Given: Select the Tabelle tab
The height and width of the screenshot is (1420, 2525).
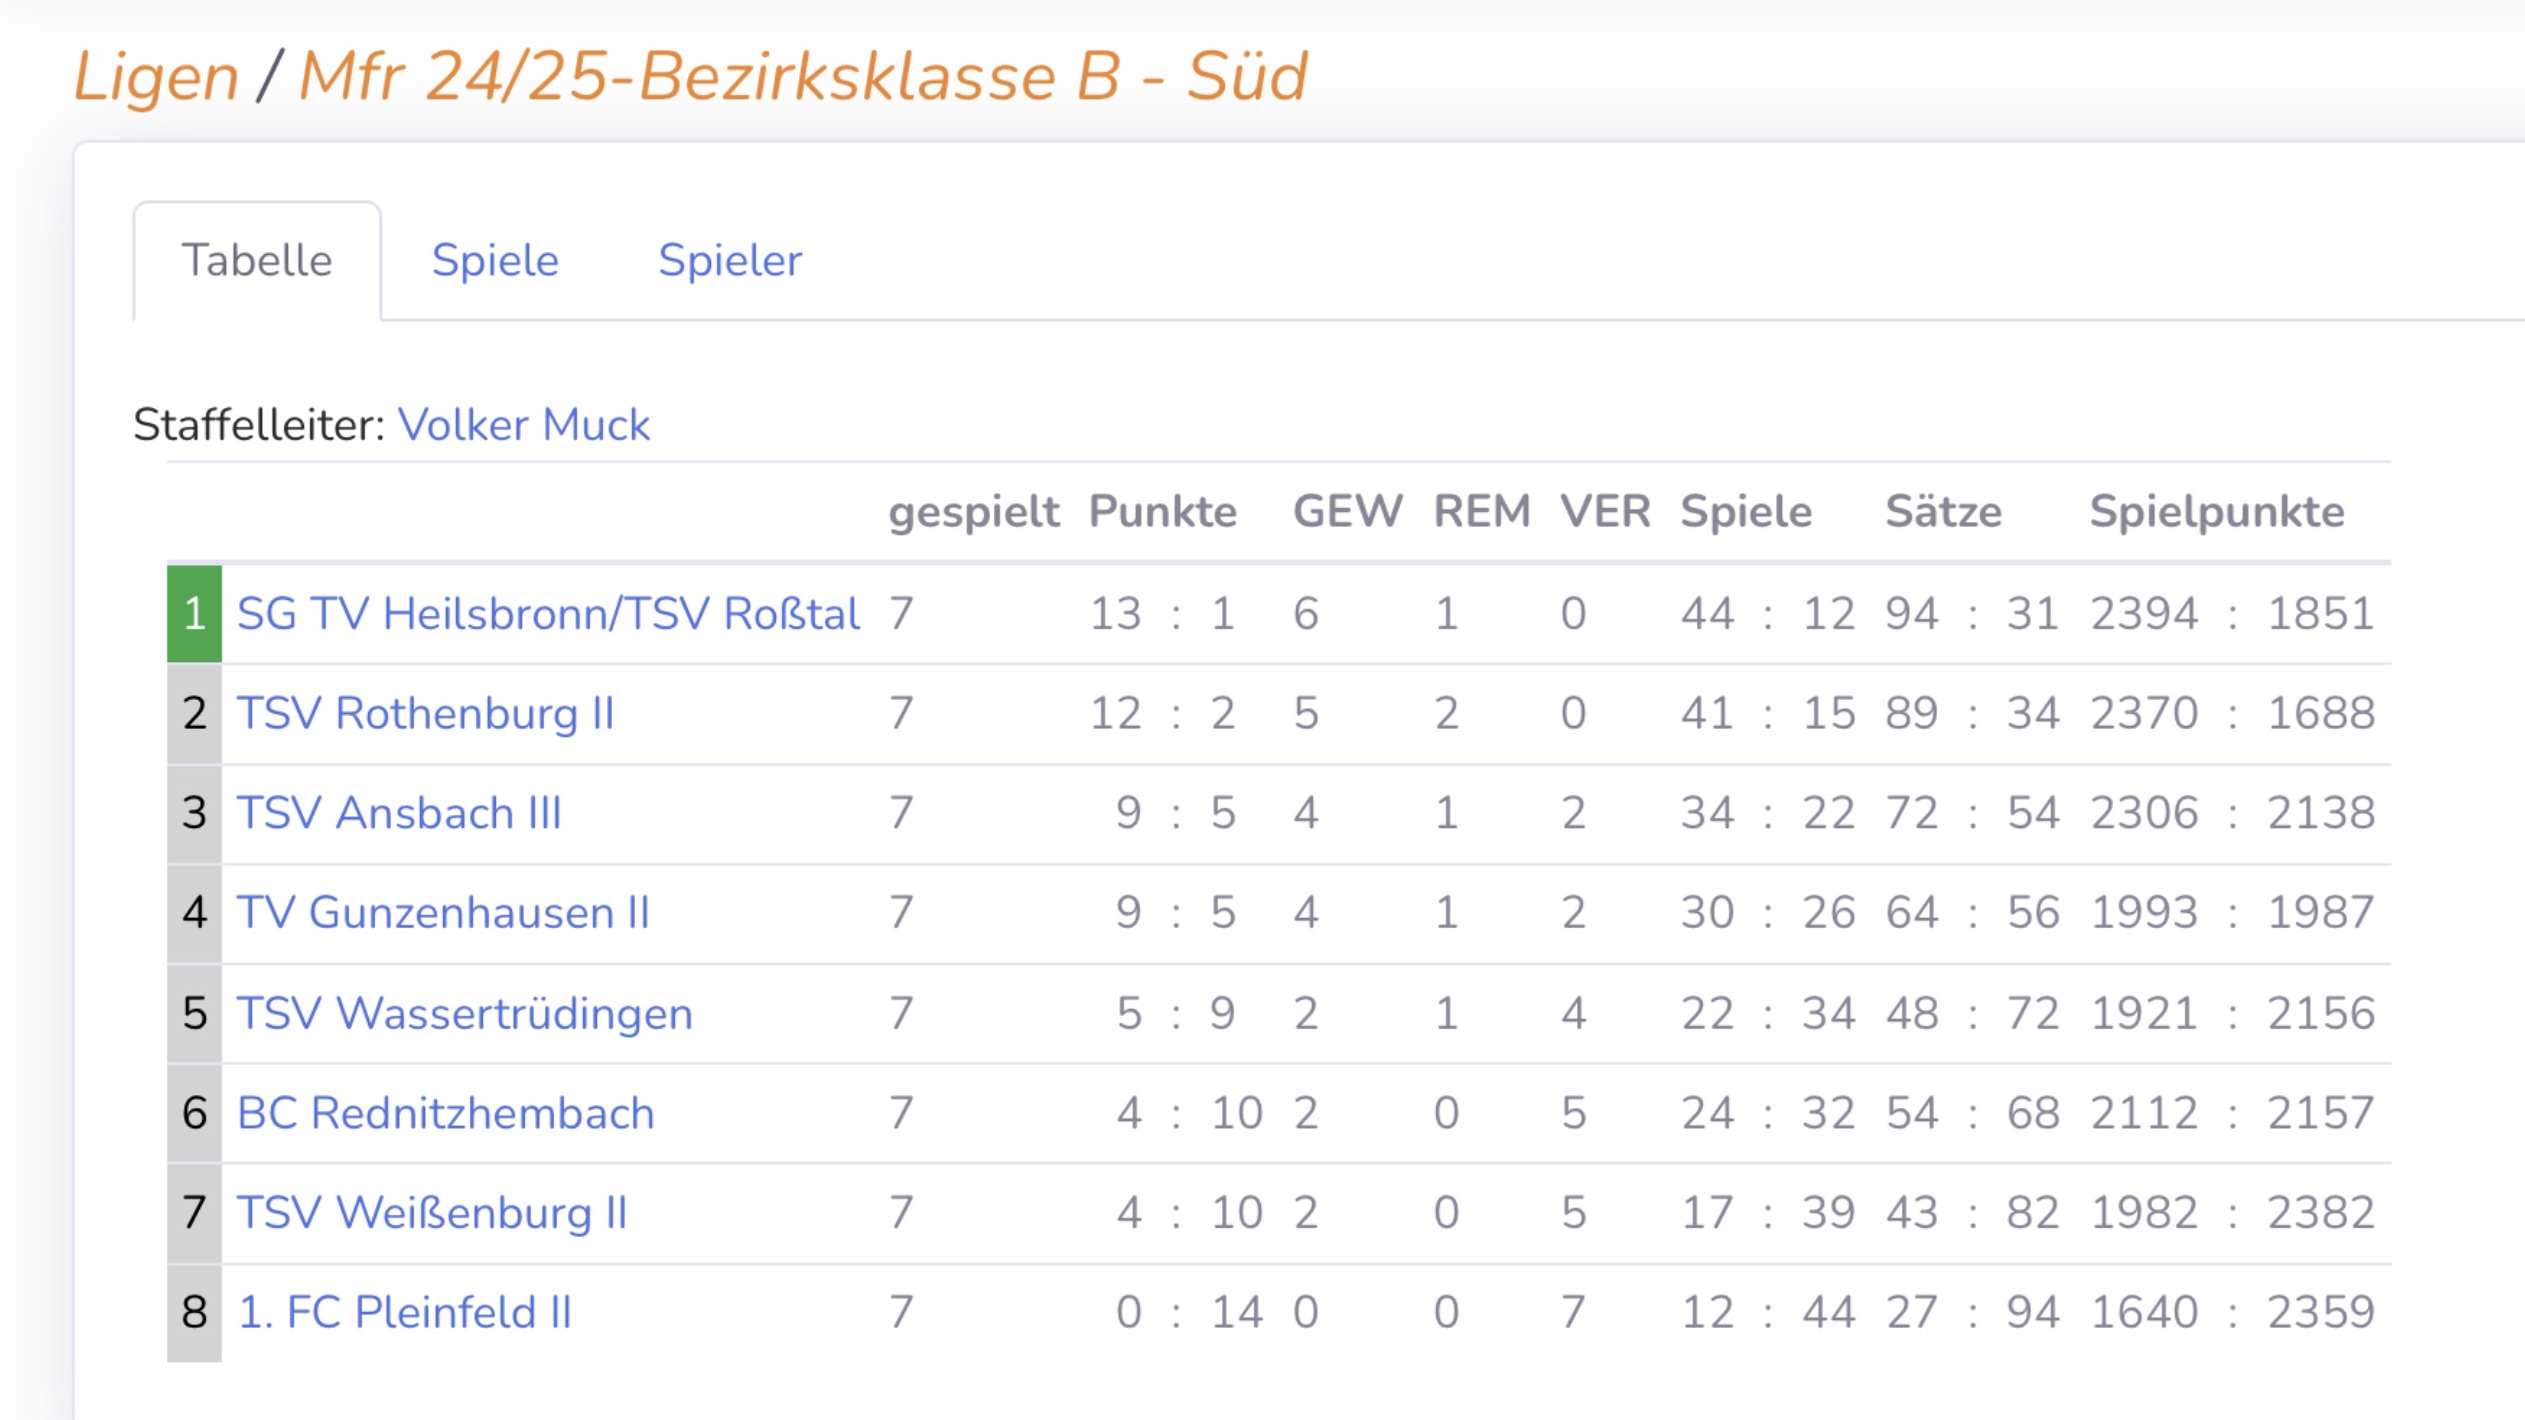Looking at the screenshot, I should coord(257,261).
